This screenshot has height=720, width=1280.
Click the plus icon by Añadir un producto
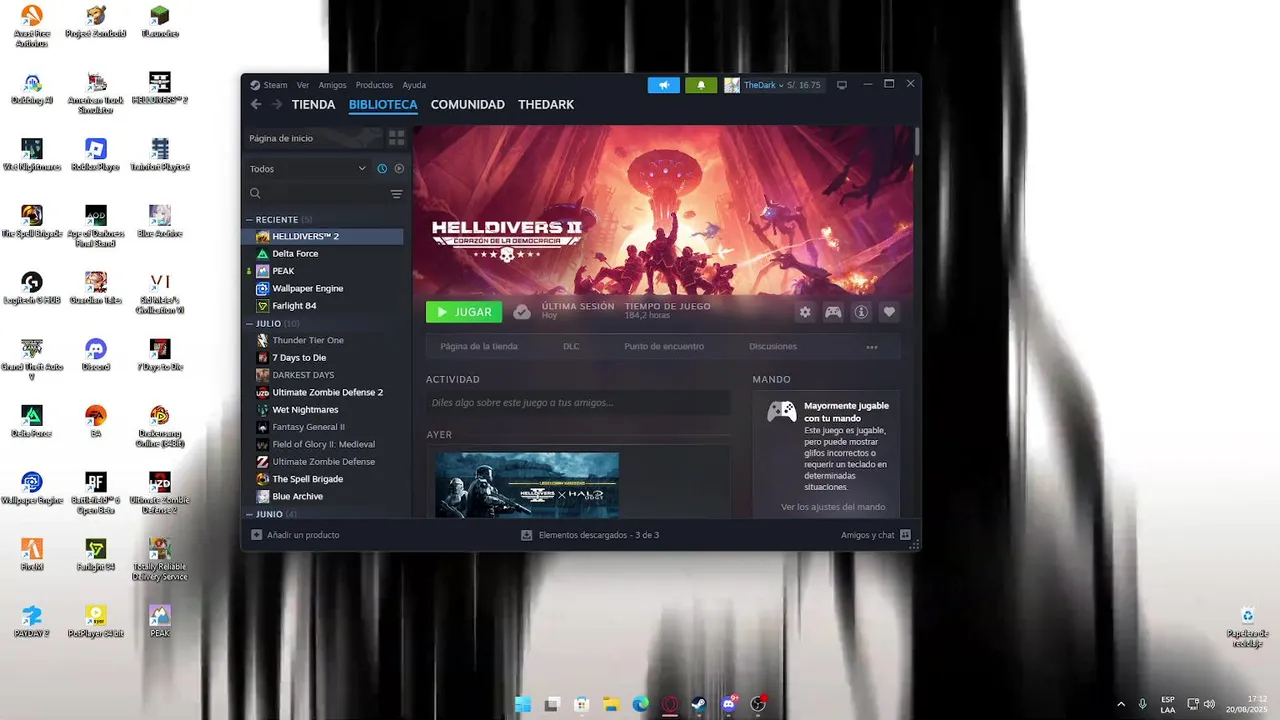tap(256, 535)
